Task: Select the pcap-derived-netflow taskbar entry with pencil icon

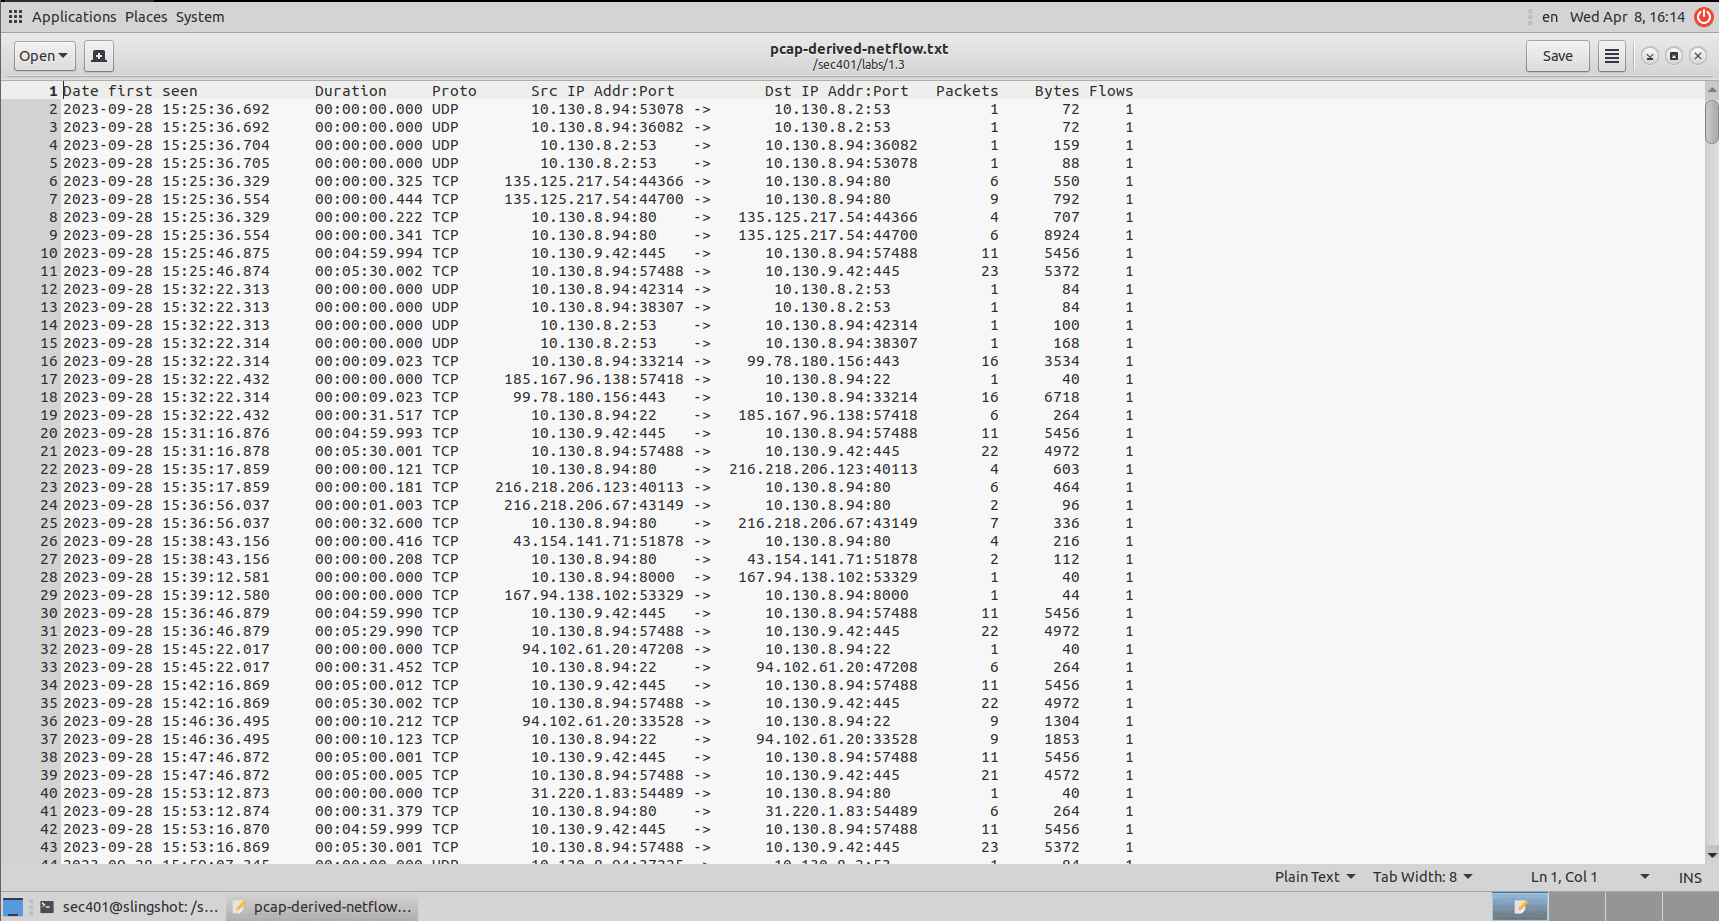Action: pyautogui.click(x=320, y=907)
